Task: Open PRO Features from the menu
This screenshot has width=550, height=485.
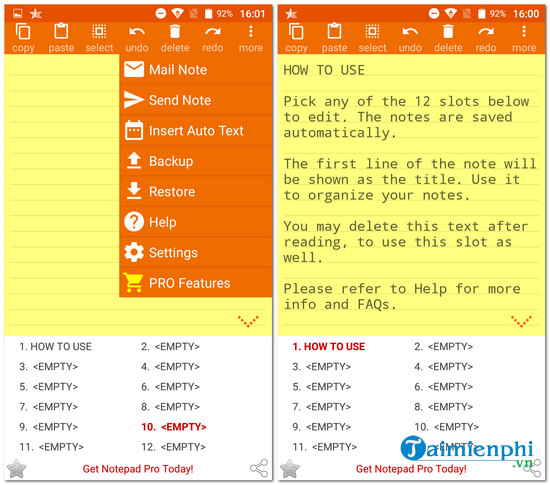Action: pos(196,283)
